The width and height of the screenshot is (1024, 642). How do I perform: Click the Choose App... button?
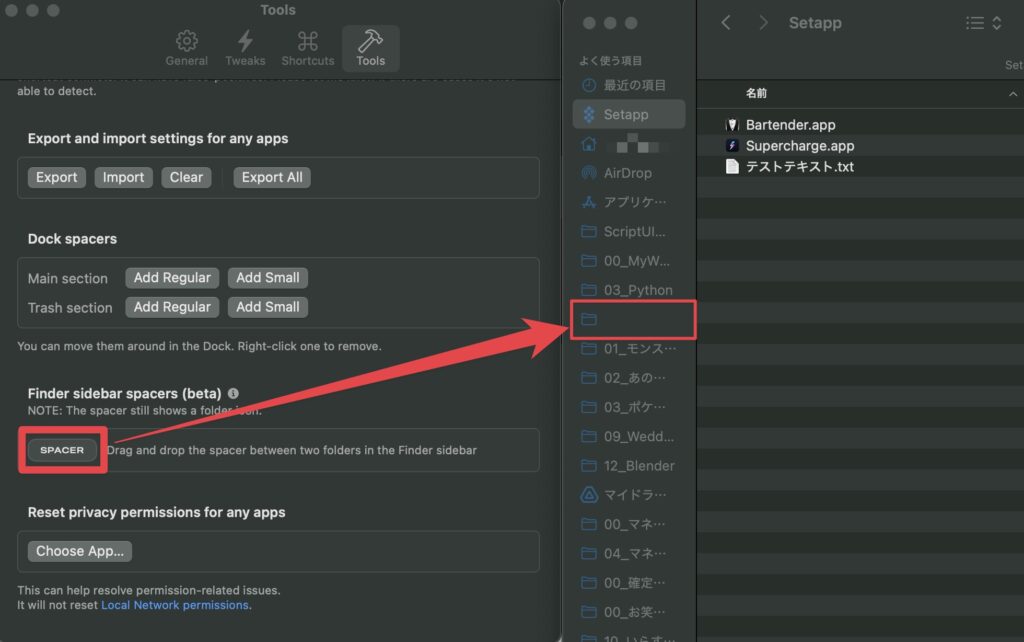[x=80, y=551]
